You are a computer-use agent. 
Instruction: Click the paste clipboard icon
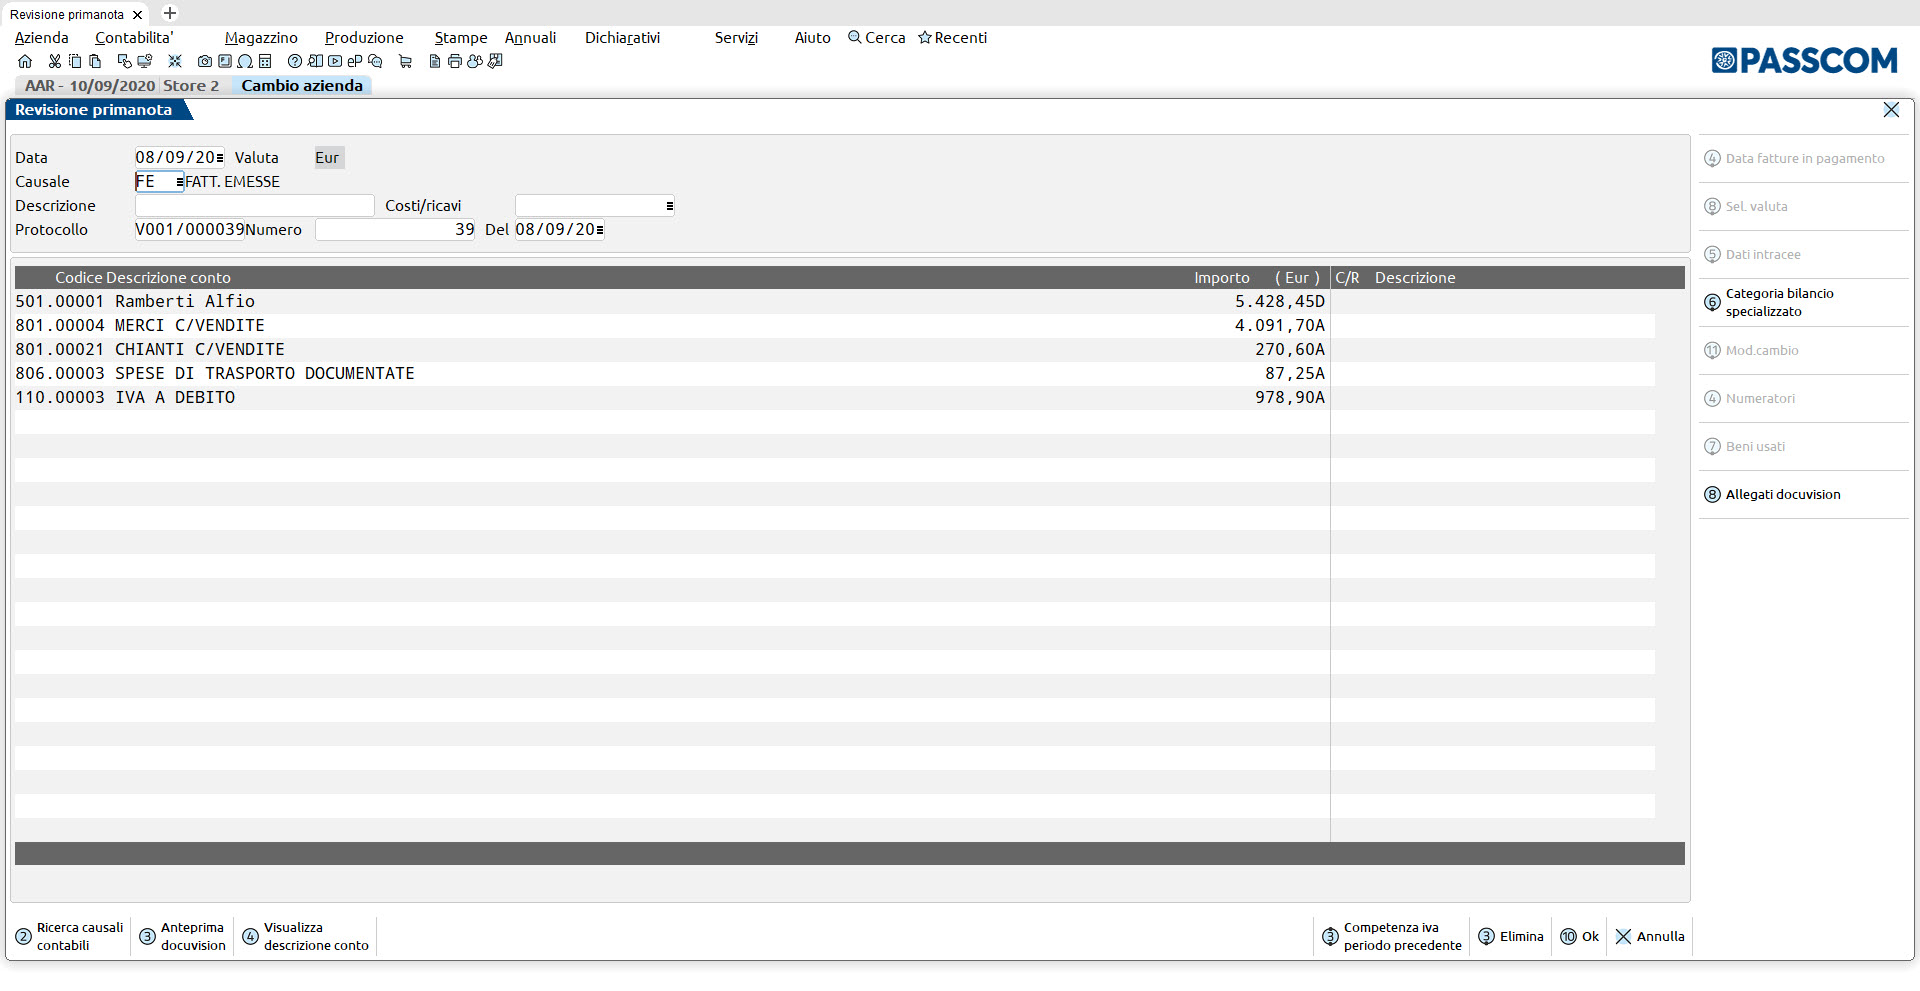coord(95,61)
